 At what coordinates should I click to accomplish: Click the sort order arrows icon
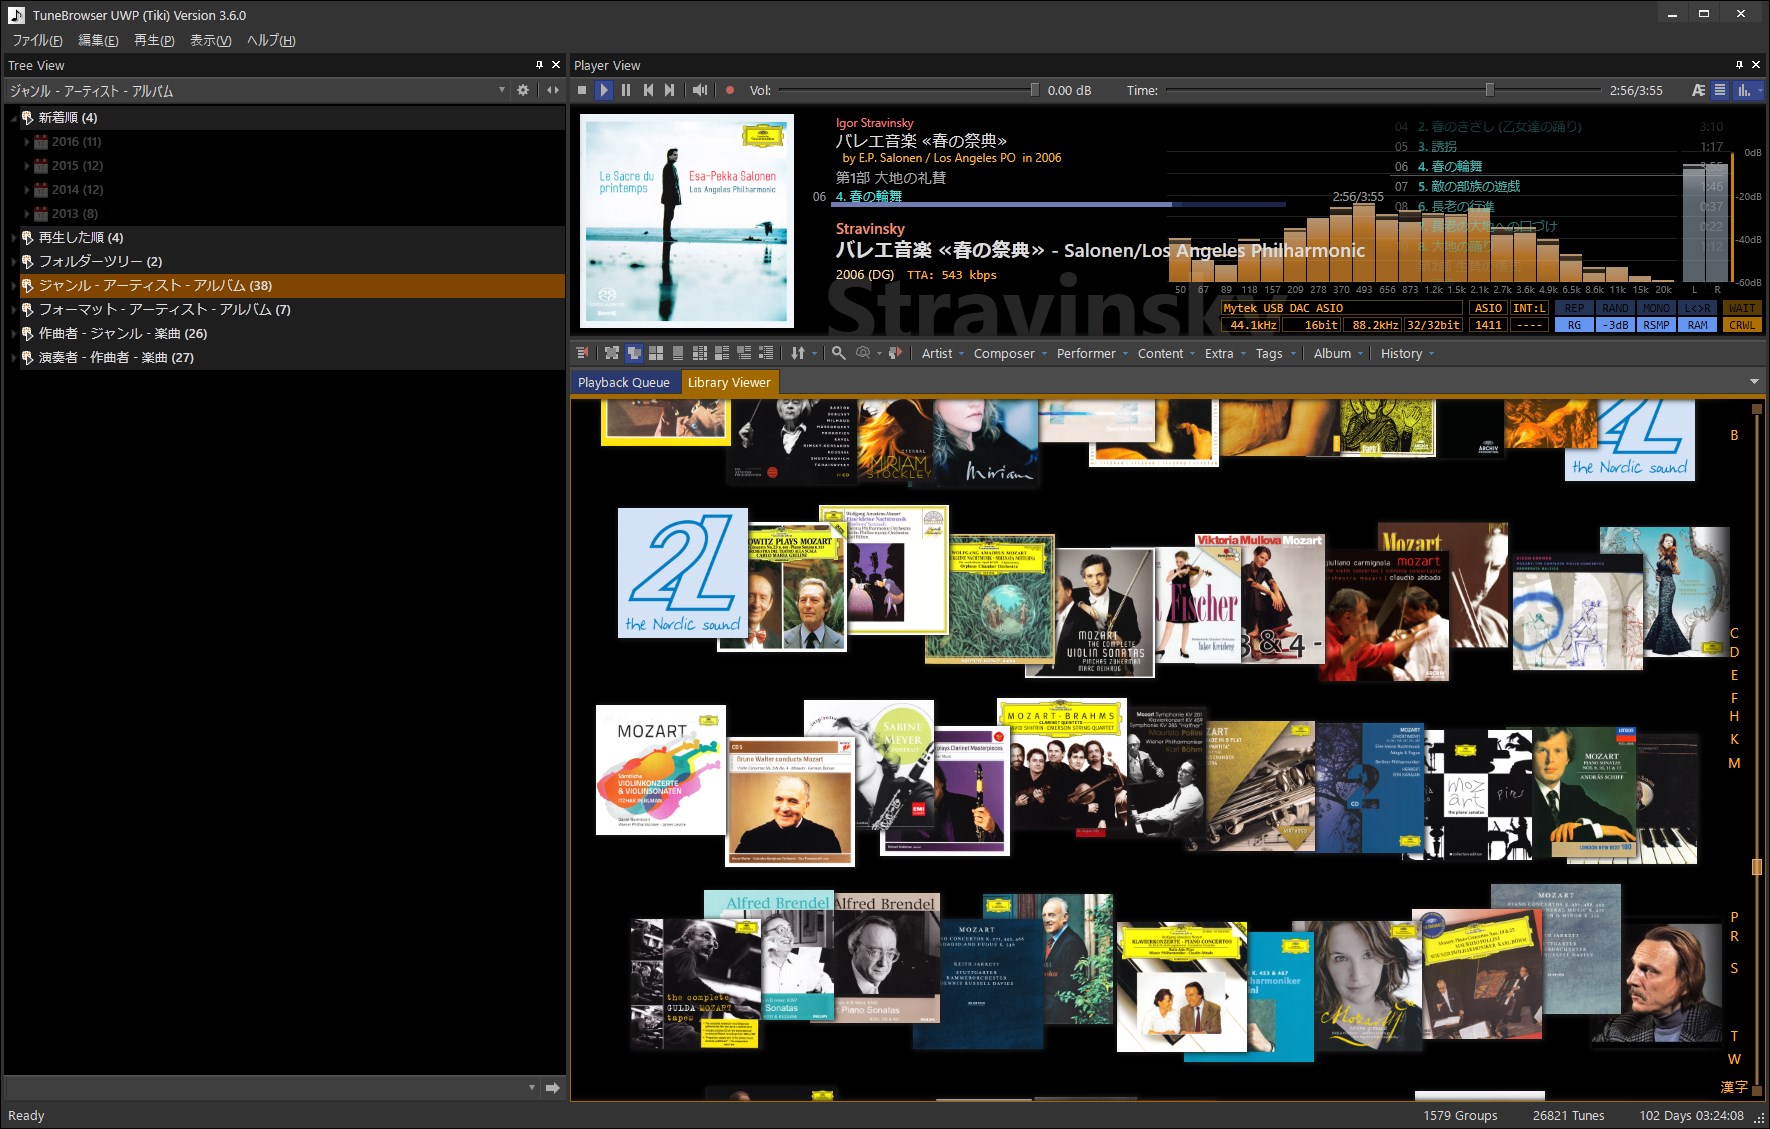coord(798,353)
